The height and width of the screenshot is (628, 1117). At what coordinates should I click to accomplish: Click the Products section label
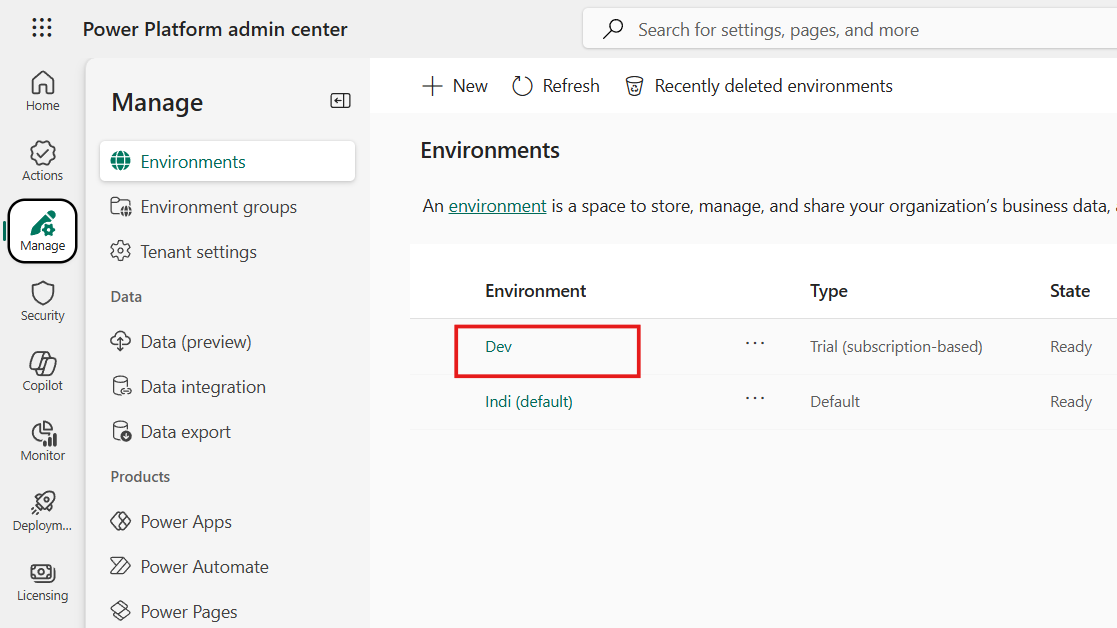coord(140,477)
